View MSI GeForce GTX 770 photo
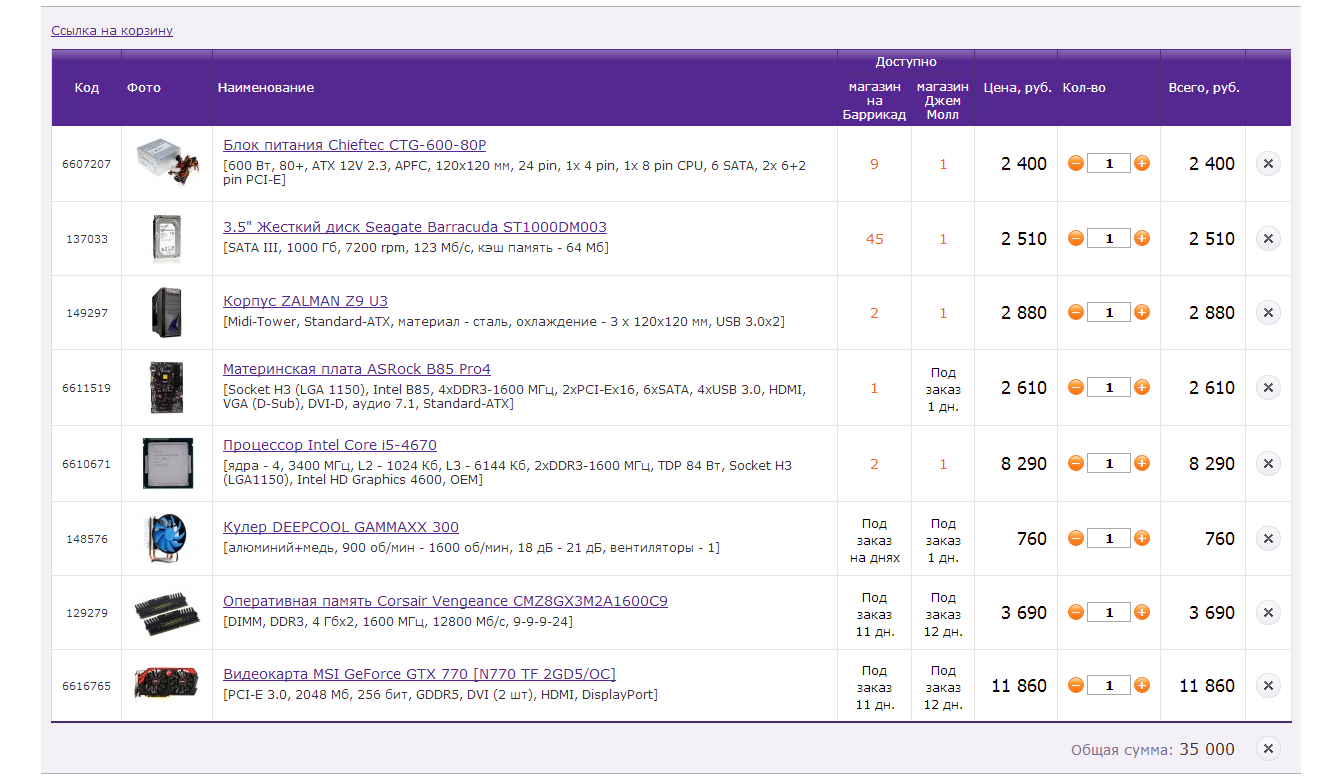The image size is (1333, 781). tap(167, 685)
